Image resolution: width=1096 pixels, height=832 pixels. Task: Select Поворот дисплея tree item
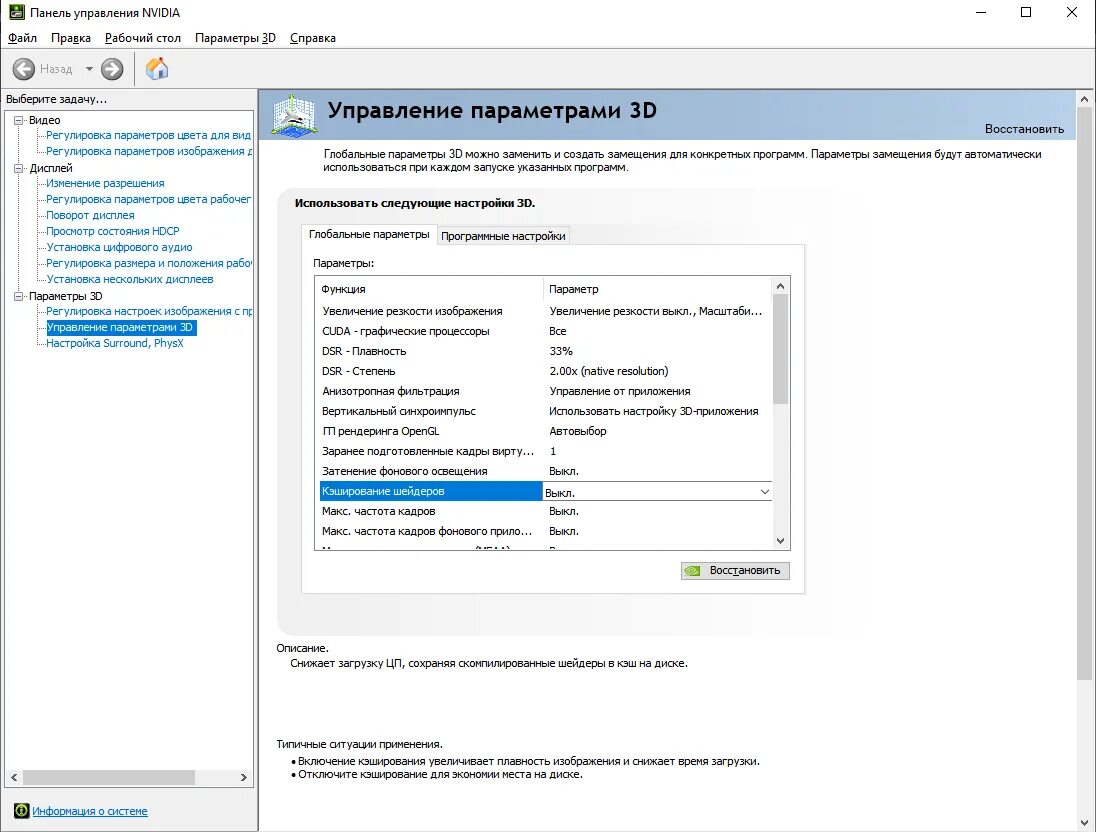[x=90, y=215]
